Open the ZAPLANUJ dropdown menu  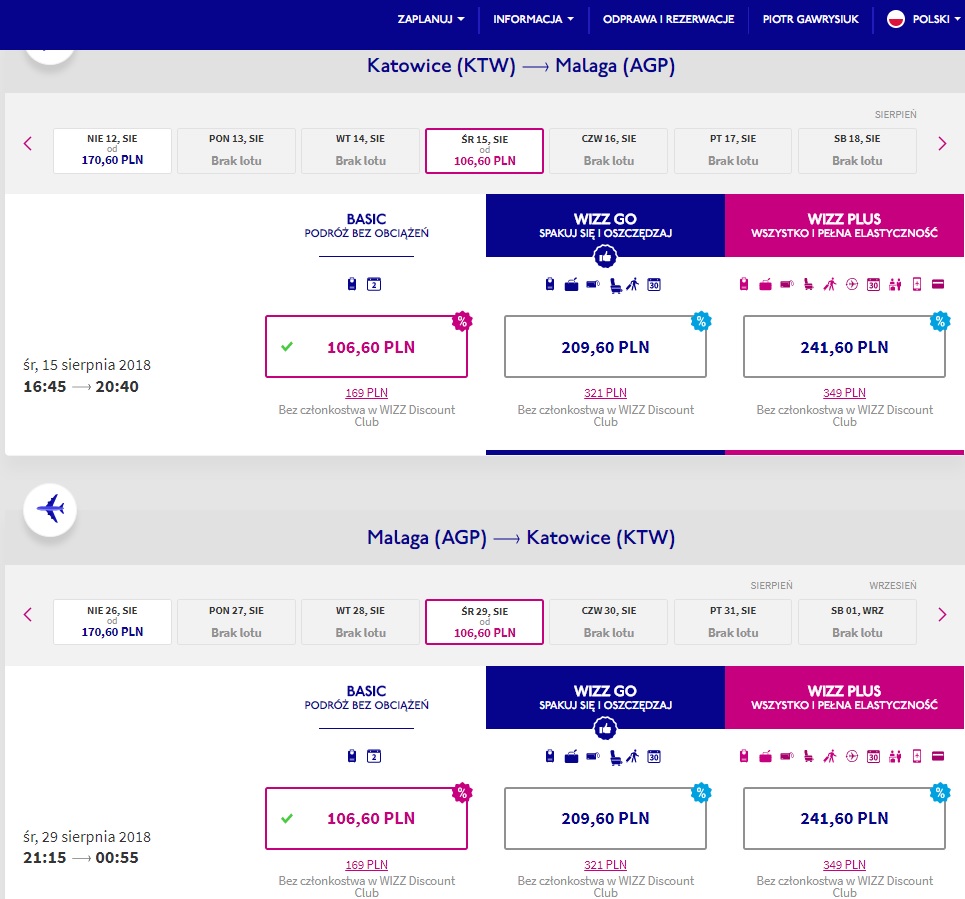[431, 19]
